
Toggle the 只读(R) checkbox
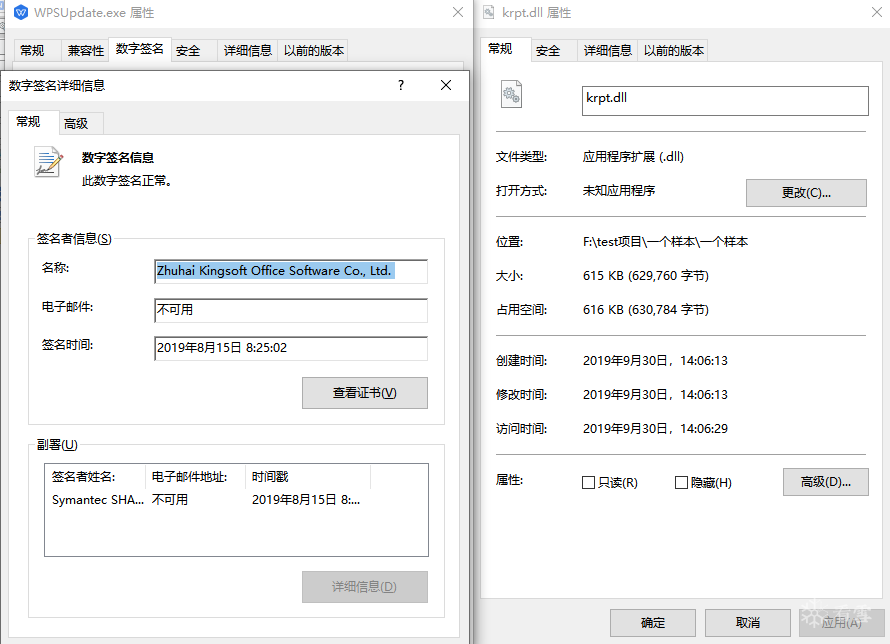[589, 482]
